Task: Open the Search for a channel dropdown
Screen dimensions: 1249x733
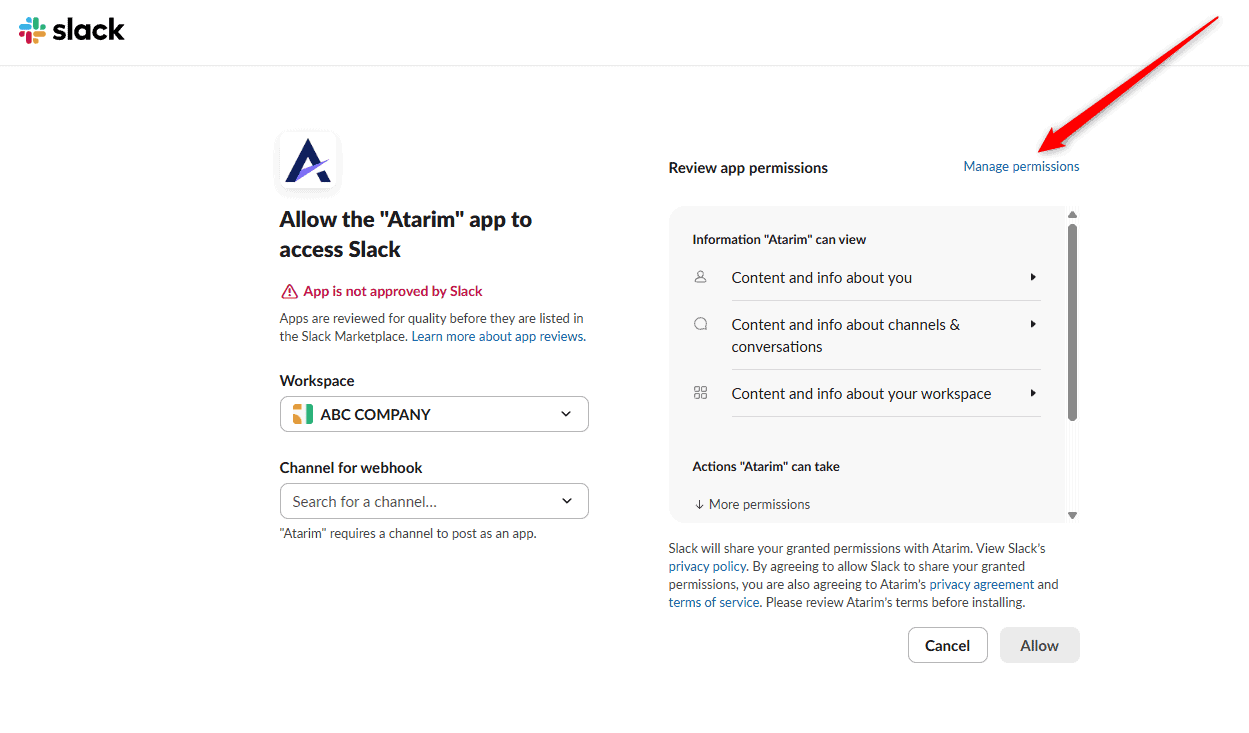Action: tap(434, 501)
